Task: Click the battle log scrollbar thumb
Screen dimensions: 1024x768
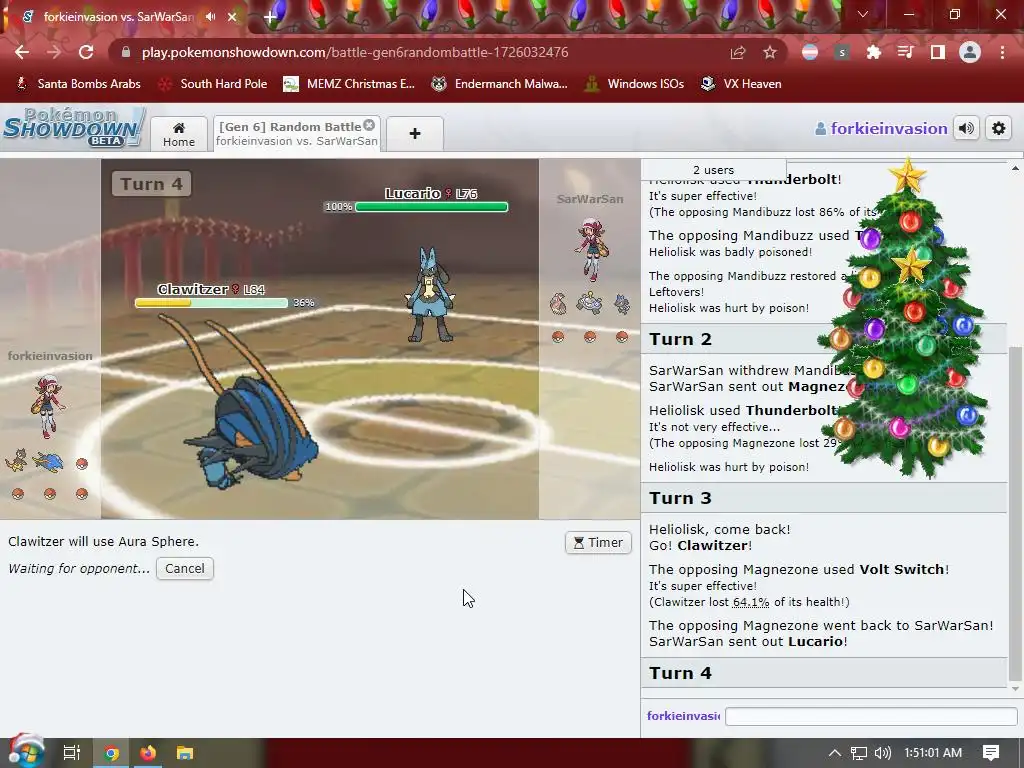Action: pyautogui.click(x=1015, y=513)
